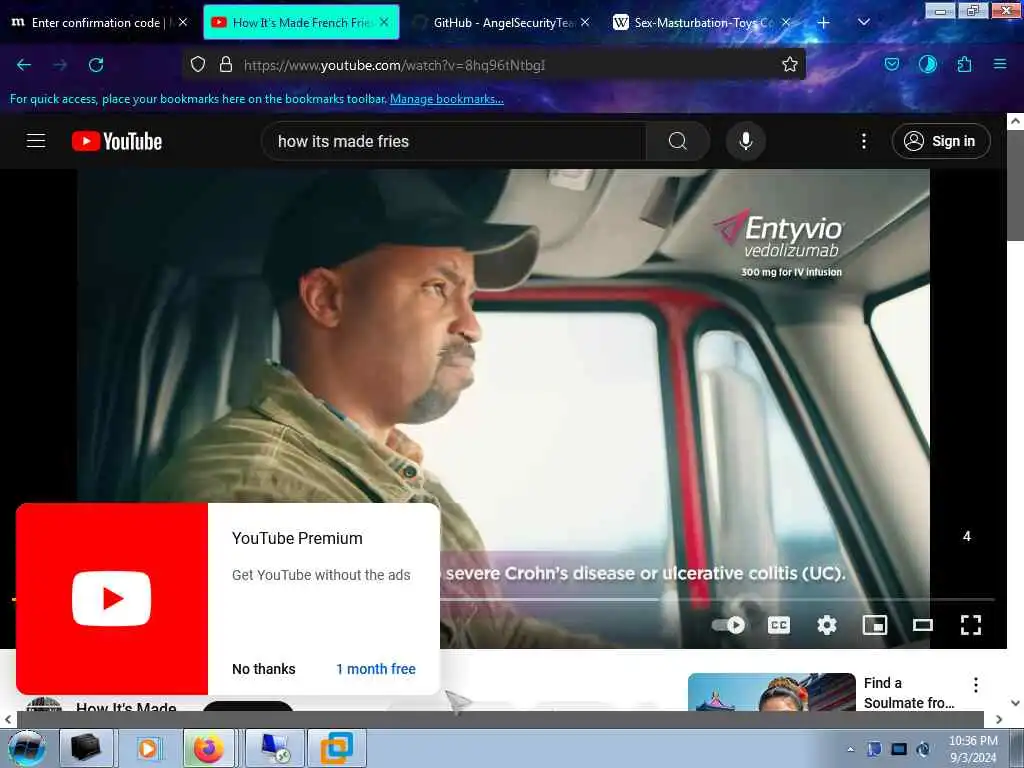Close the Enter confirmation code tab
The image size is (1024, 768).
(x=183, y=22)
